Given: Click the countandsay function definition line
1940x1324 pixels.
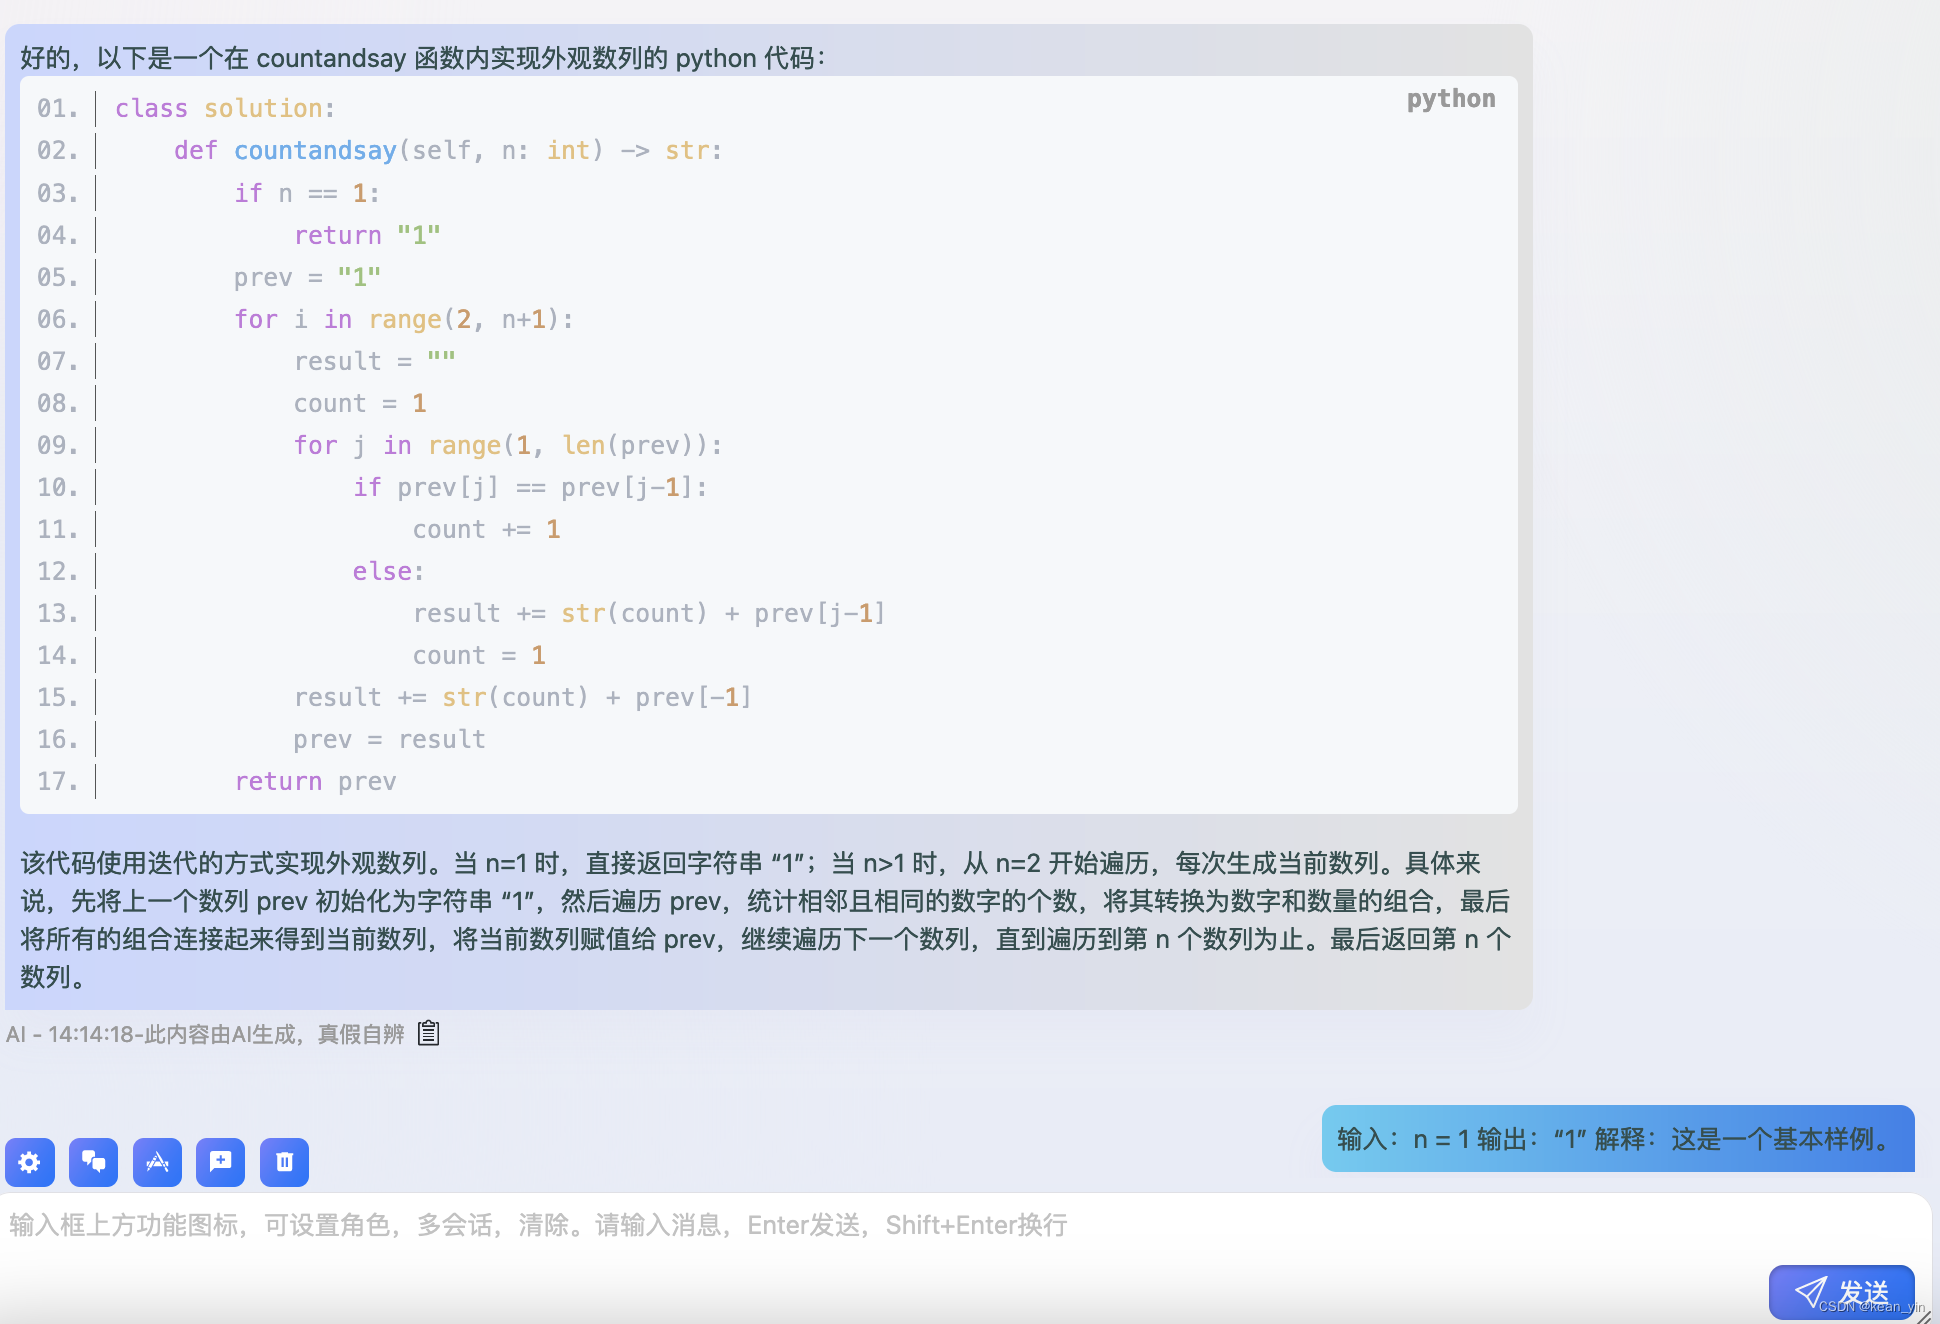Looking at the screenshot, I should [448, 150].
